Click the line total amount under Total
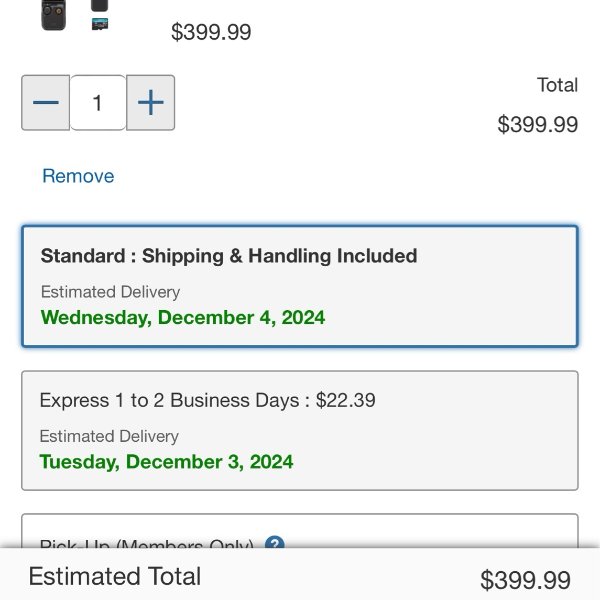This screenshot has width=600, height=600. [x=538, y=125]
